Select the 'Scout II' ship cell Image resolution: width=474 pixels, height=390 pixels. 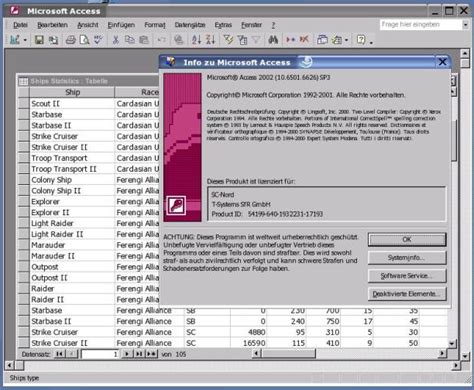[72, 104]
